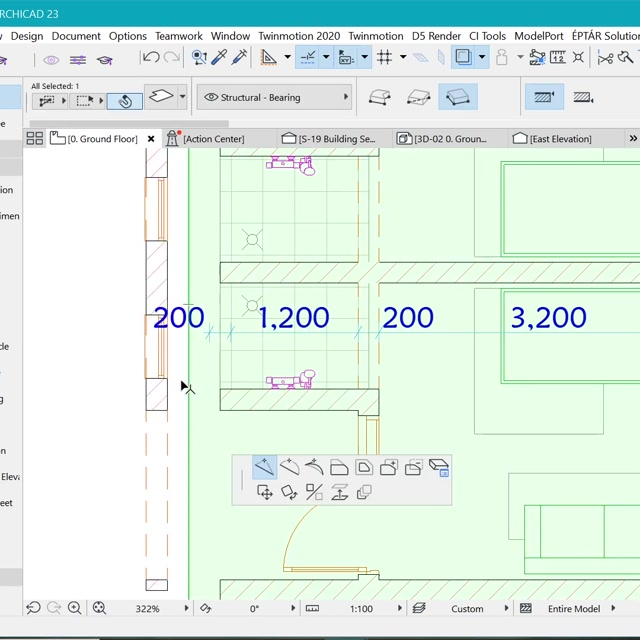The image size is (640, 640).
Task: Toggle the Trace reference button
Action: (x=463, y=58)
